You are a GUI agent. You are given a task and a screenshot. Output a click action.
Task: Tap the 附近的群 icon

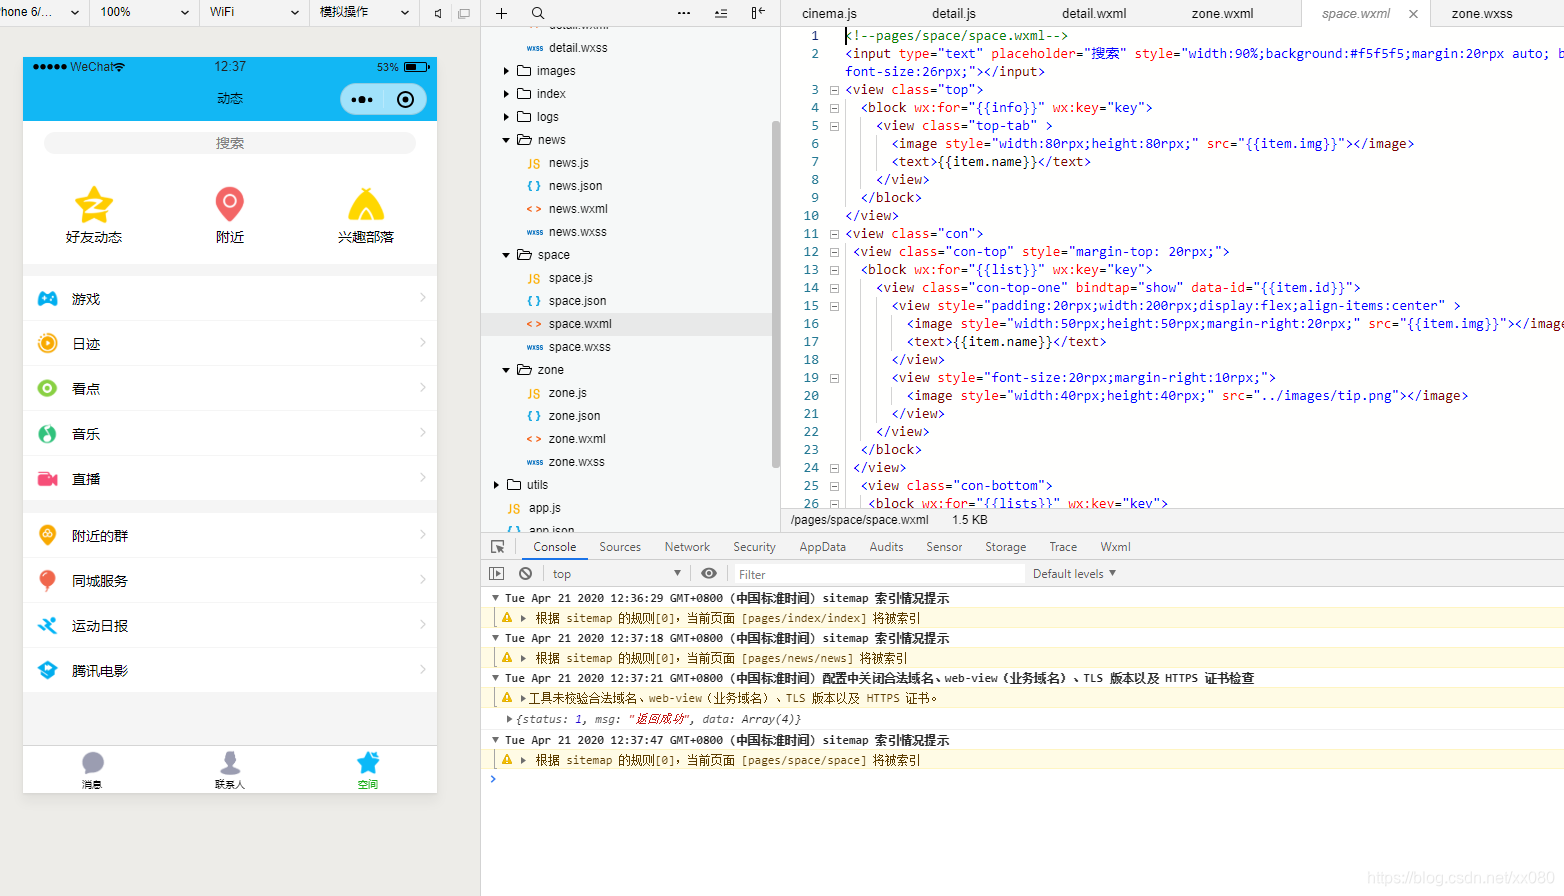[x=47, y=535]
